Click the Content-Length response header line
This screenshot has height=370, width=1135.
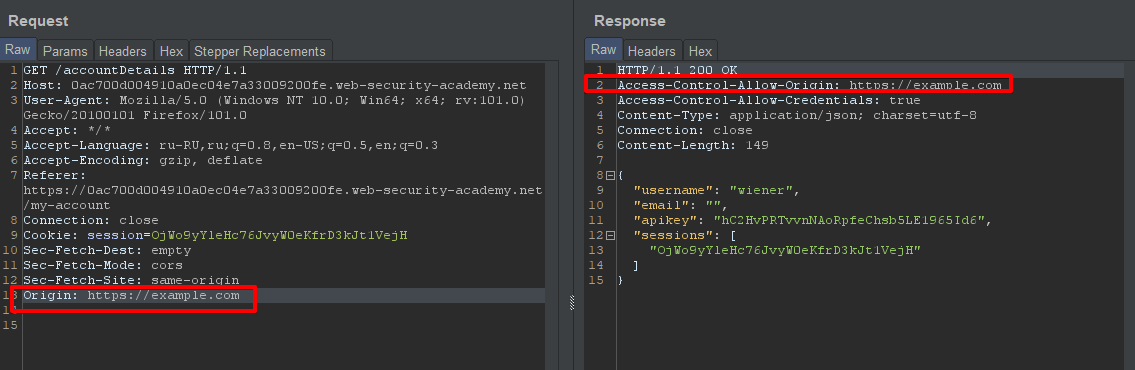[693, 146]
